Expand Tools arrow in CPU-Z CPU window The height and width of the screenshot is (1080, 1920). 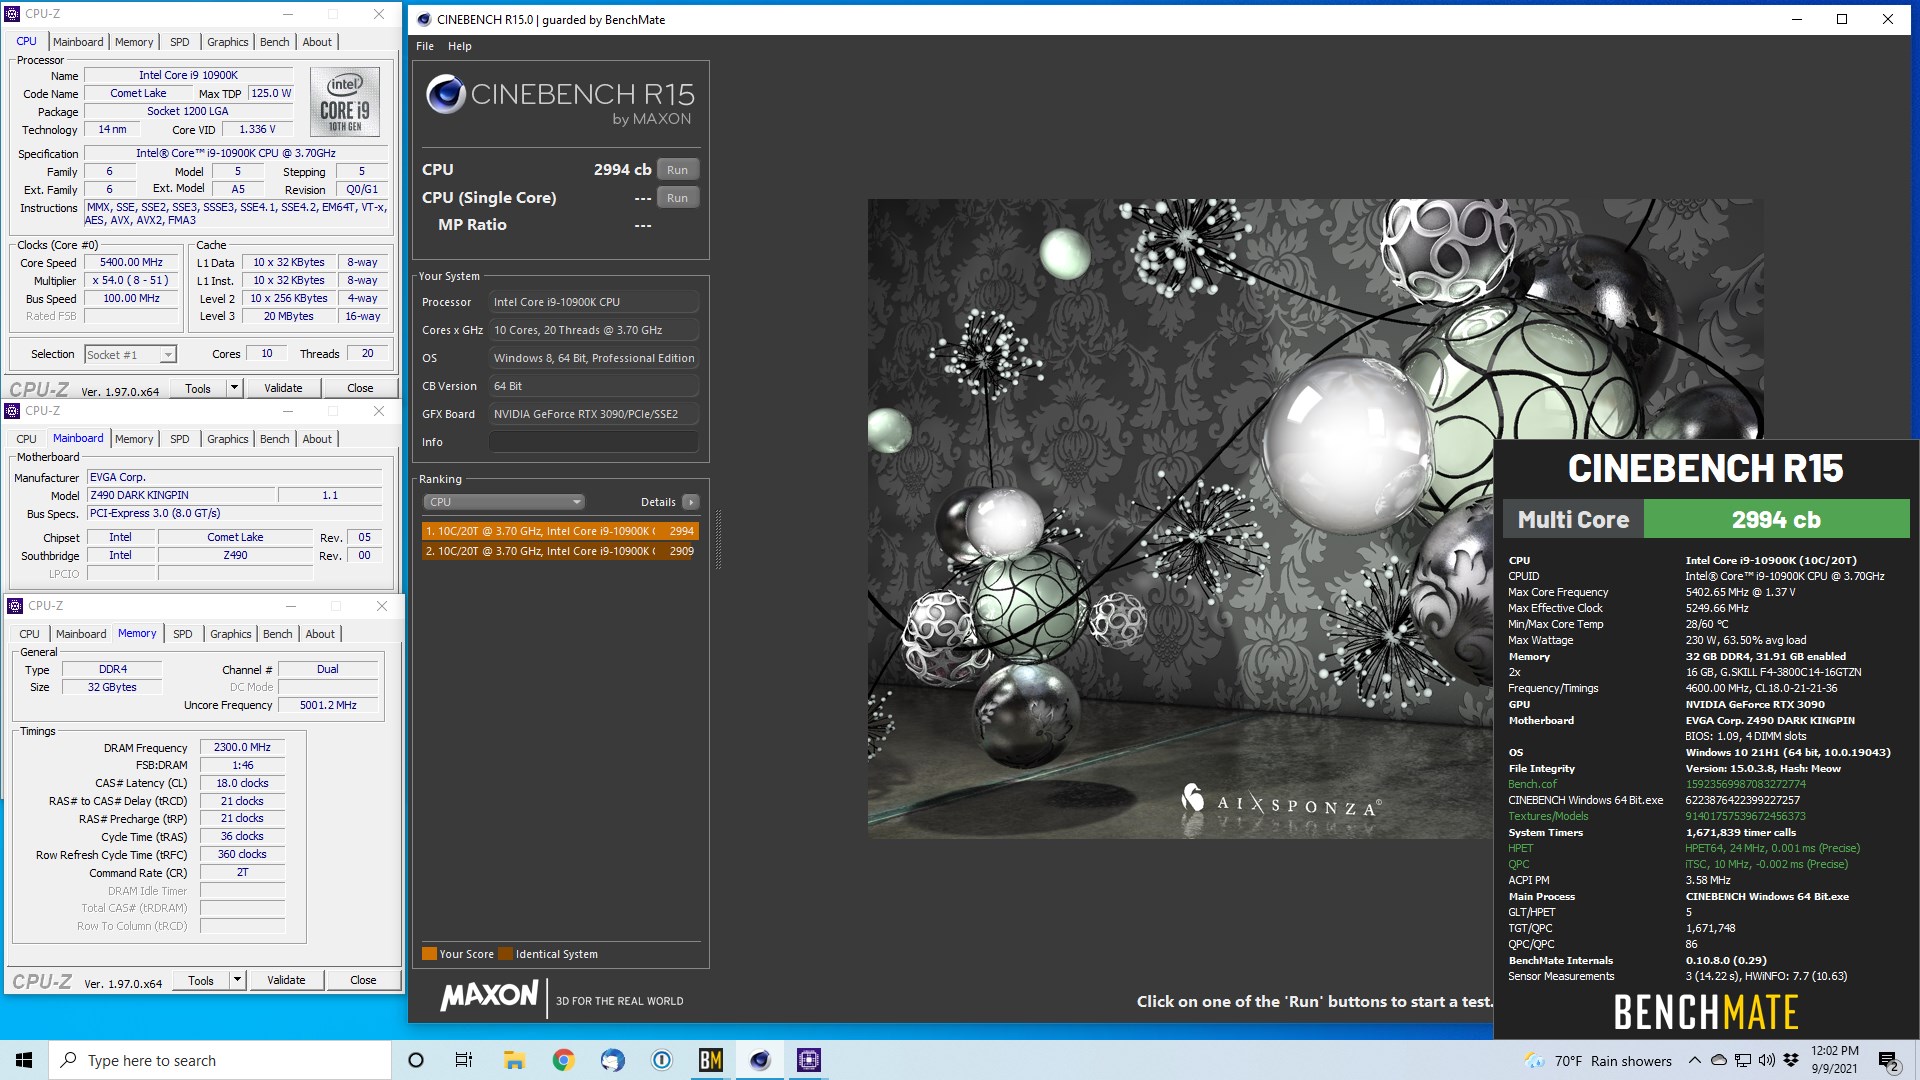tap(234, 388)
